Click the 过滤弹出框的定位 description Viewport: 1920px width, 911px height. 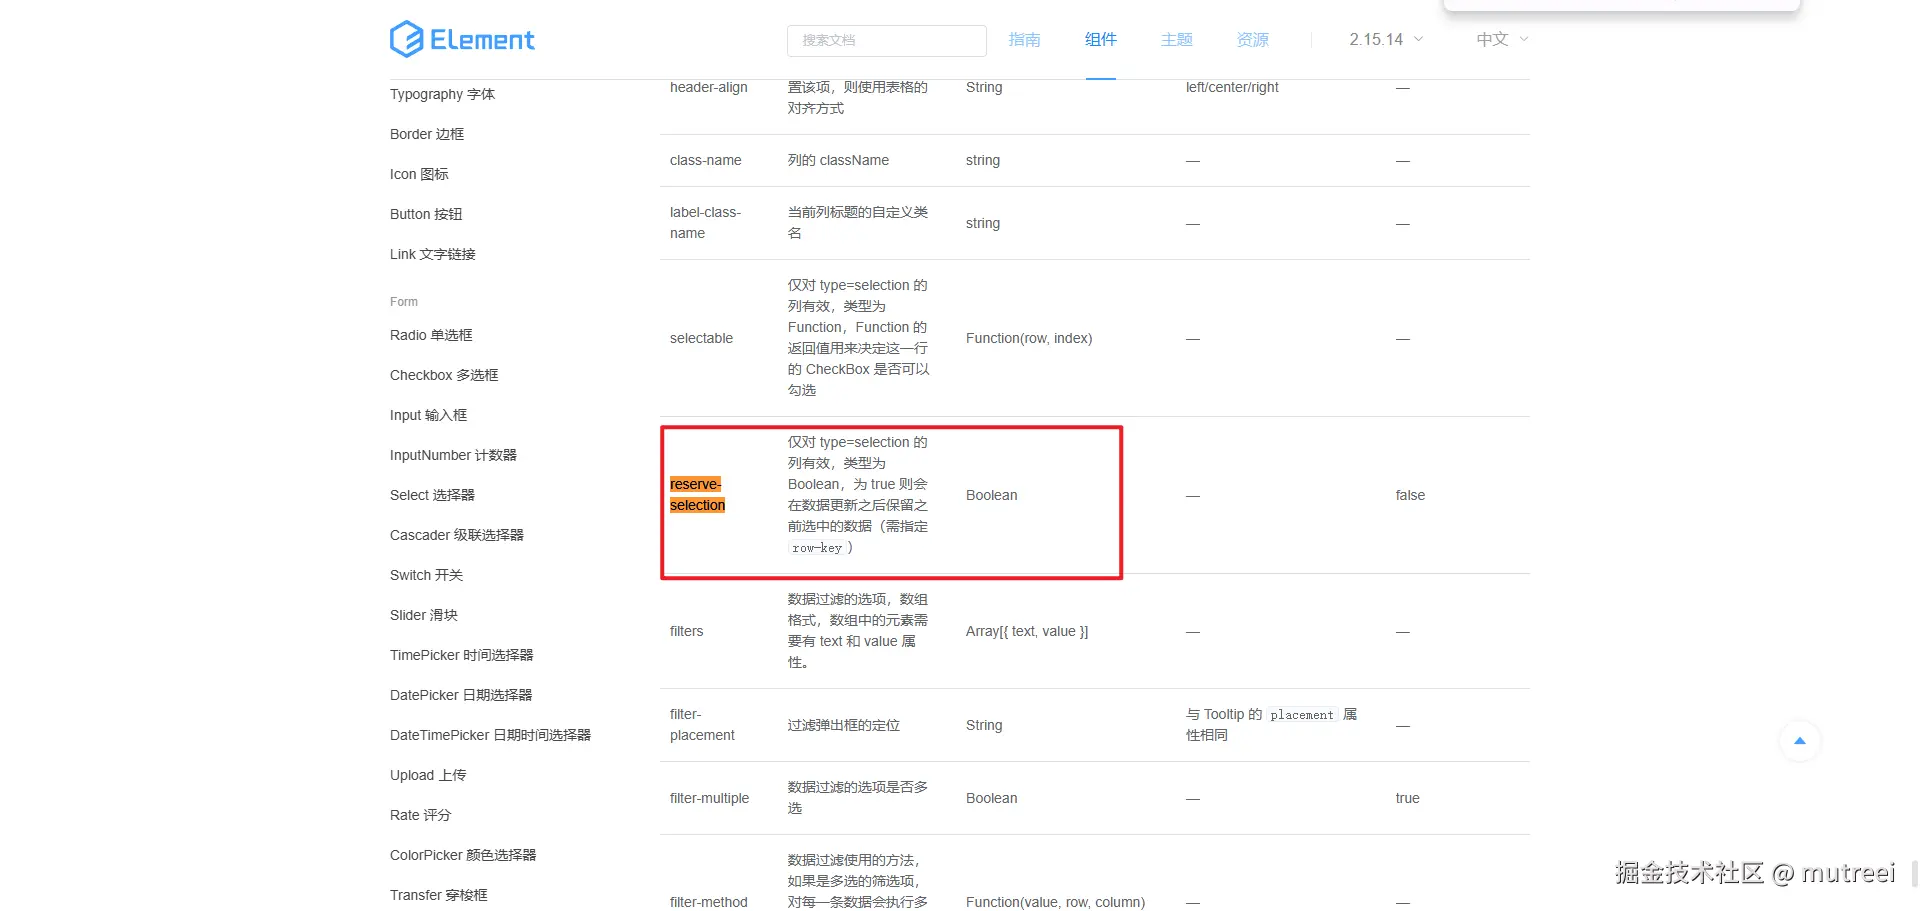[x=844, y=726]
